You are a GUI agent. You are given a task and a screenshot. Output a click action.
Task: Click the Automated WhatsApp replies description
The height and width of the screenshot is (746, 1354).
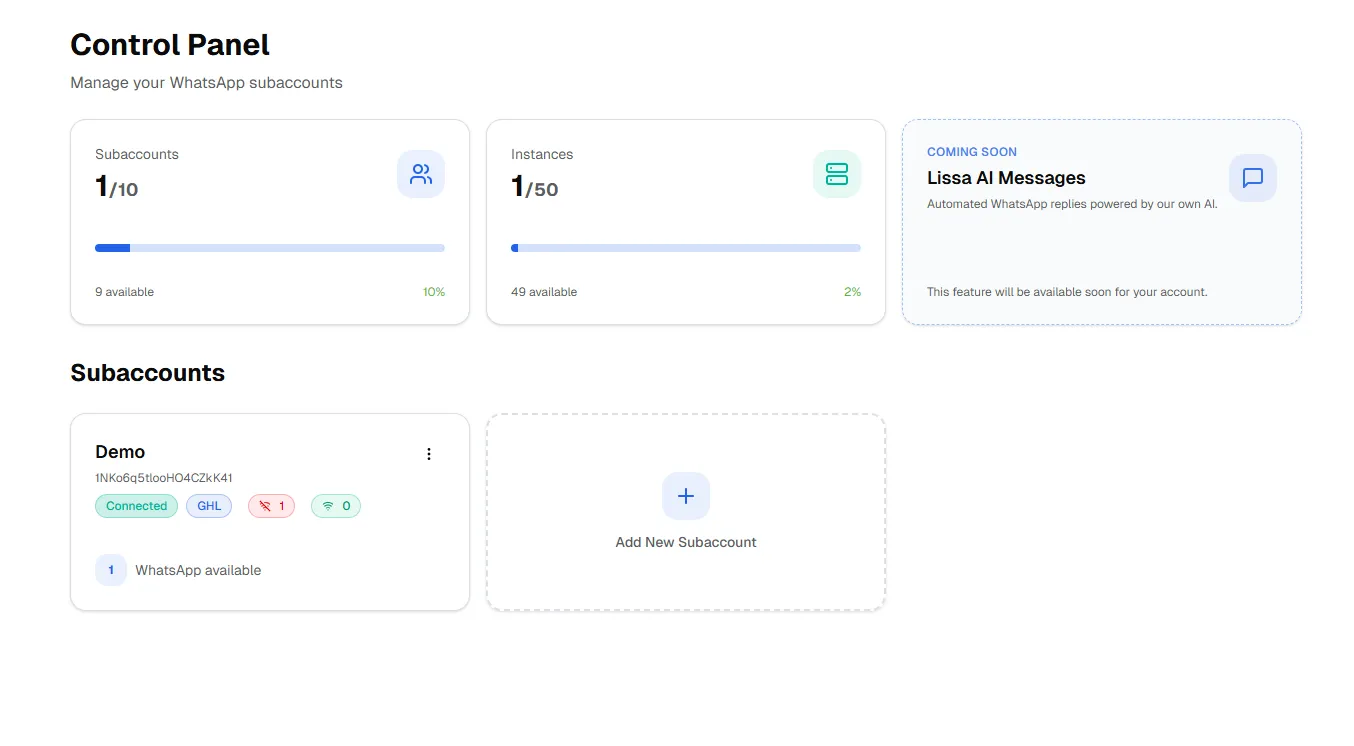[x=1072, y=204]
